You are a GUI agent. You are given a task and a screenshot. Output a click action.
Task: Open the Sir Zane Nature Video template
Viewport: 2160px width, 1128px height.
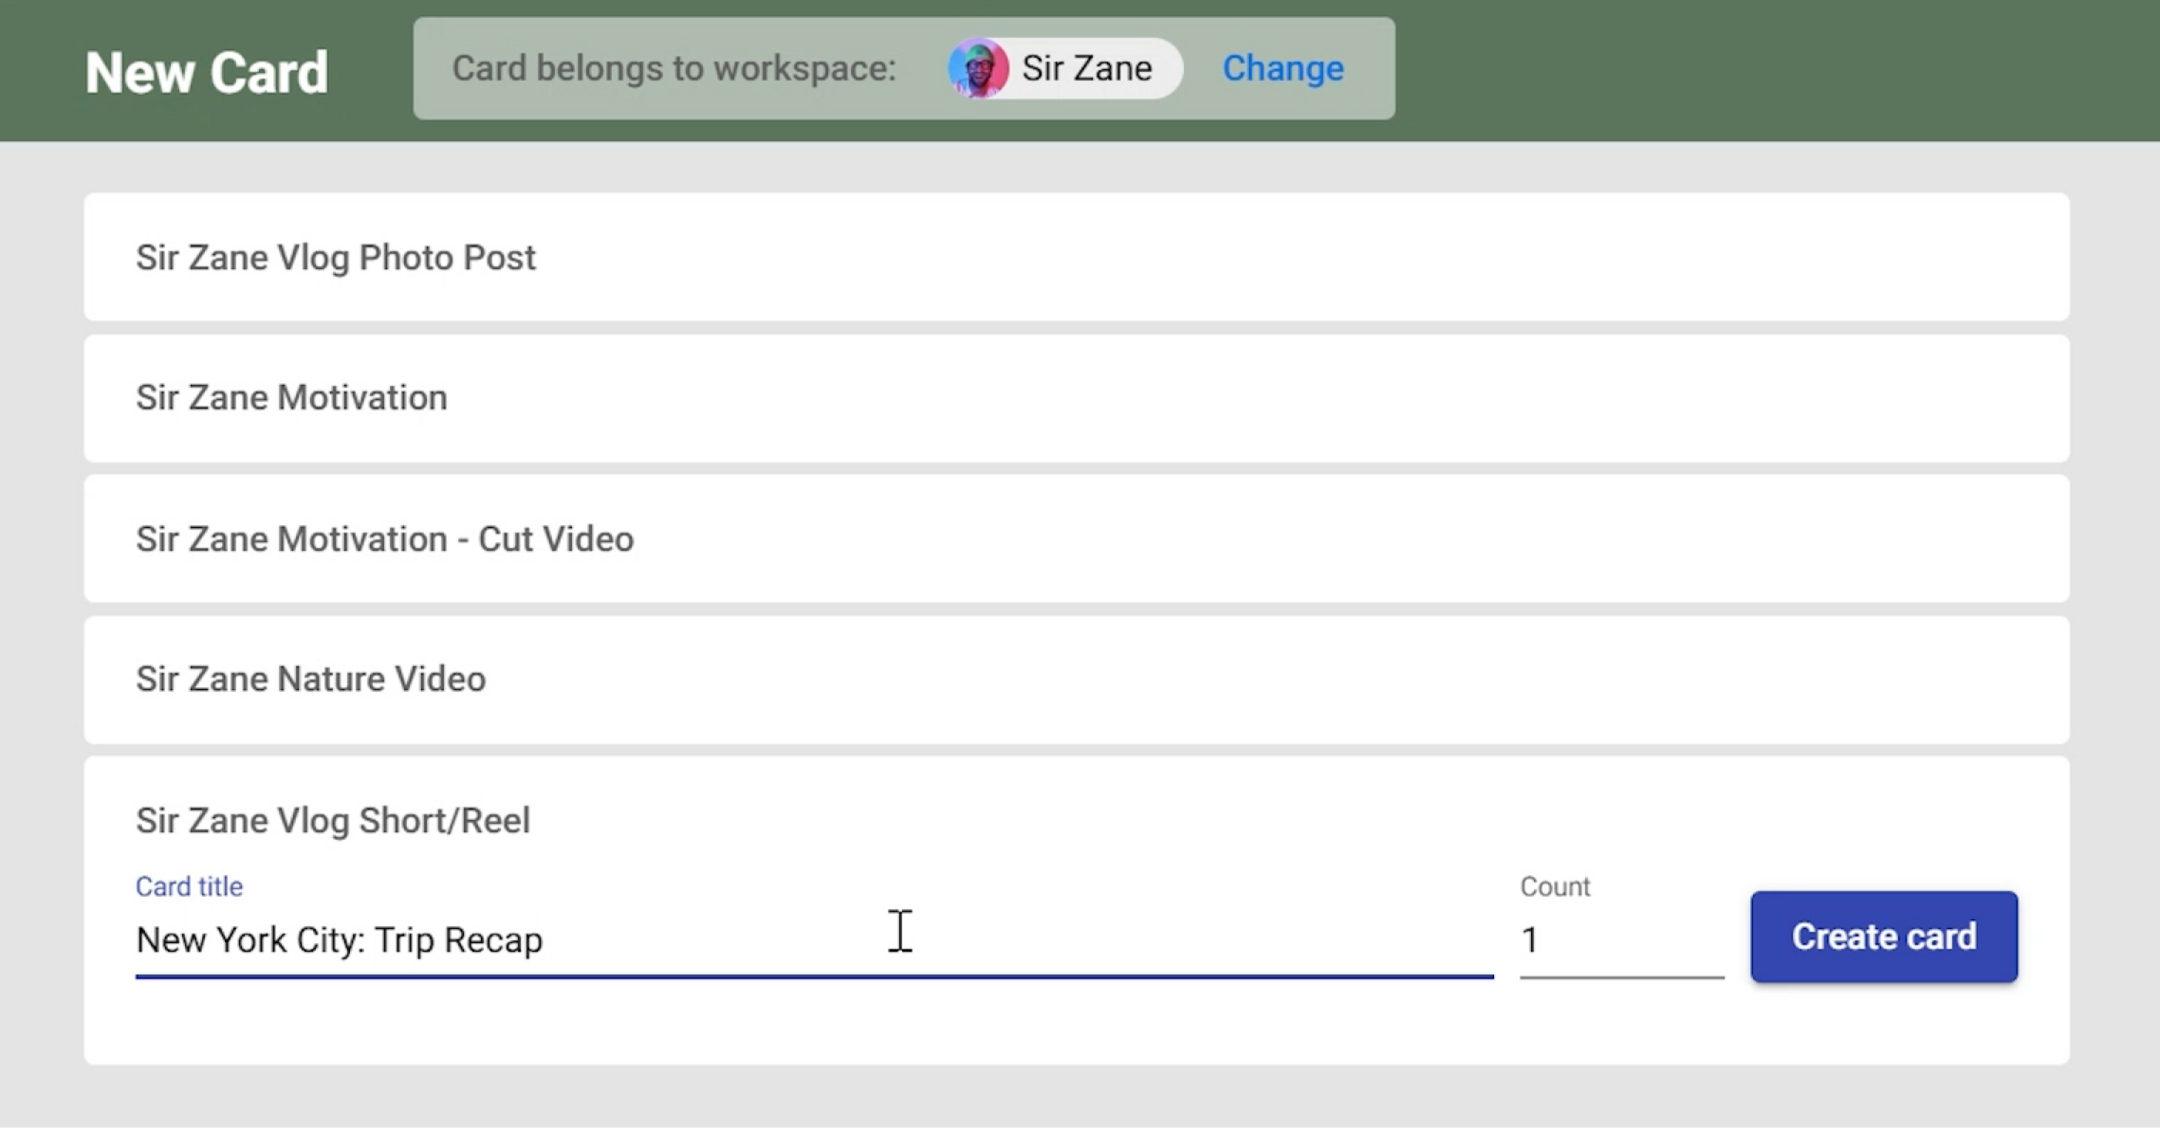click(311, 679)
